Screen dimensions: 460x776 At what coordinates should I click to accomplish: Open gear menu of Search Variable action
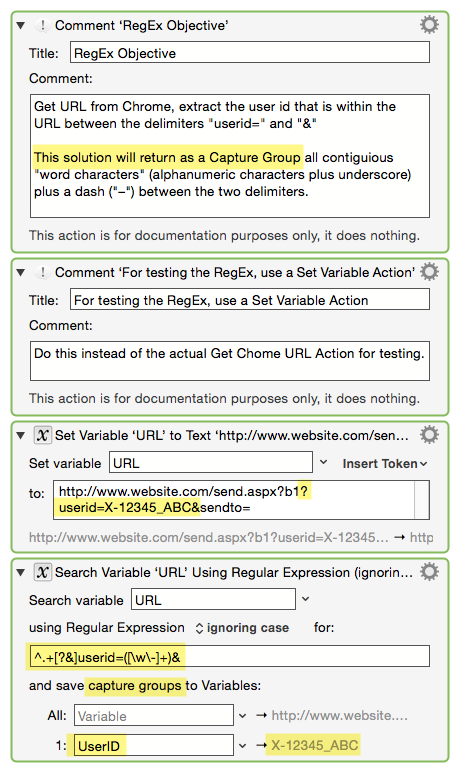[x=429, y=572]
